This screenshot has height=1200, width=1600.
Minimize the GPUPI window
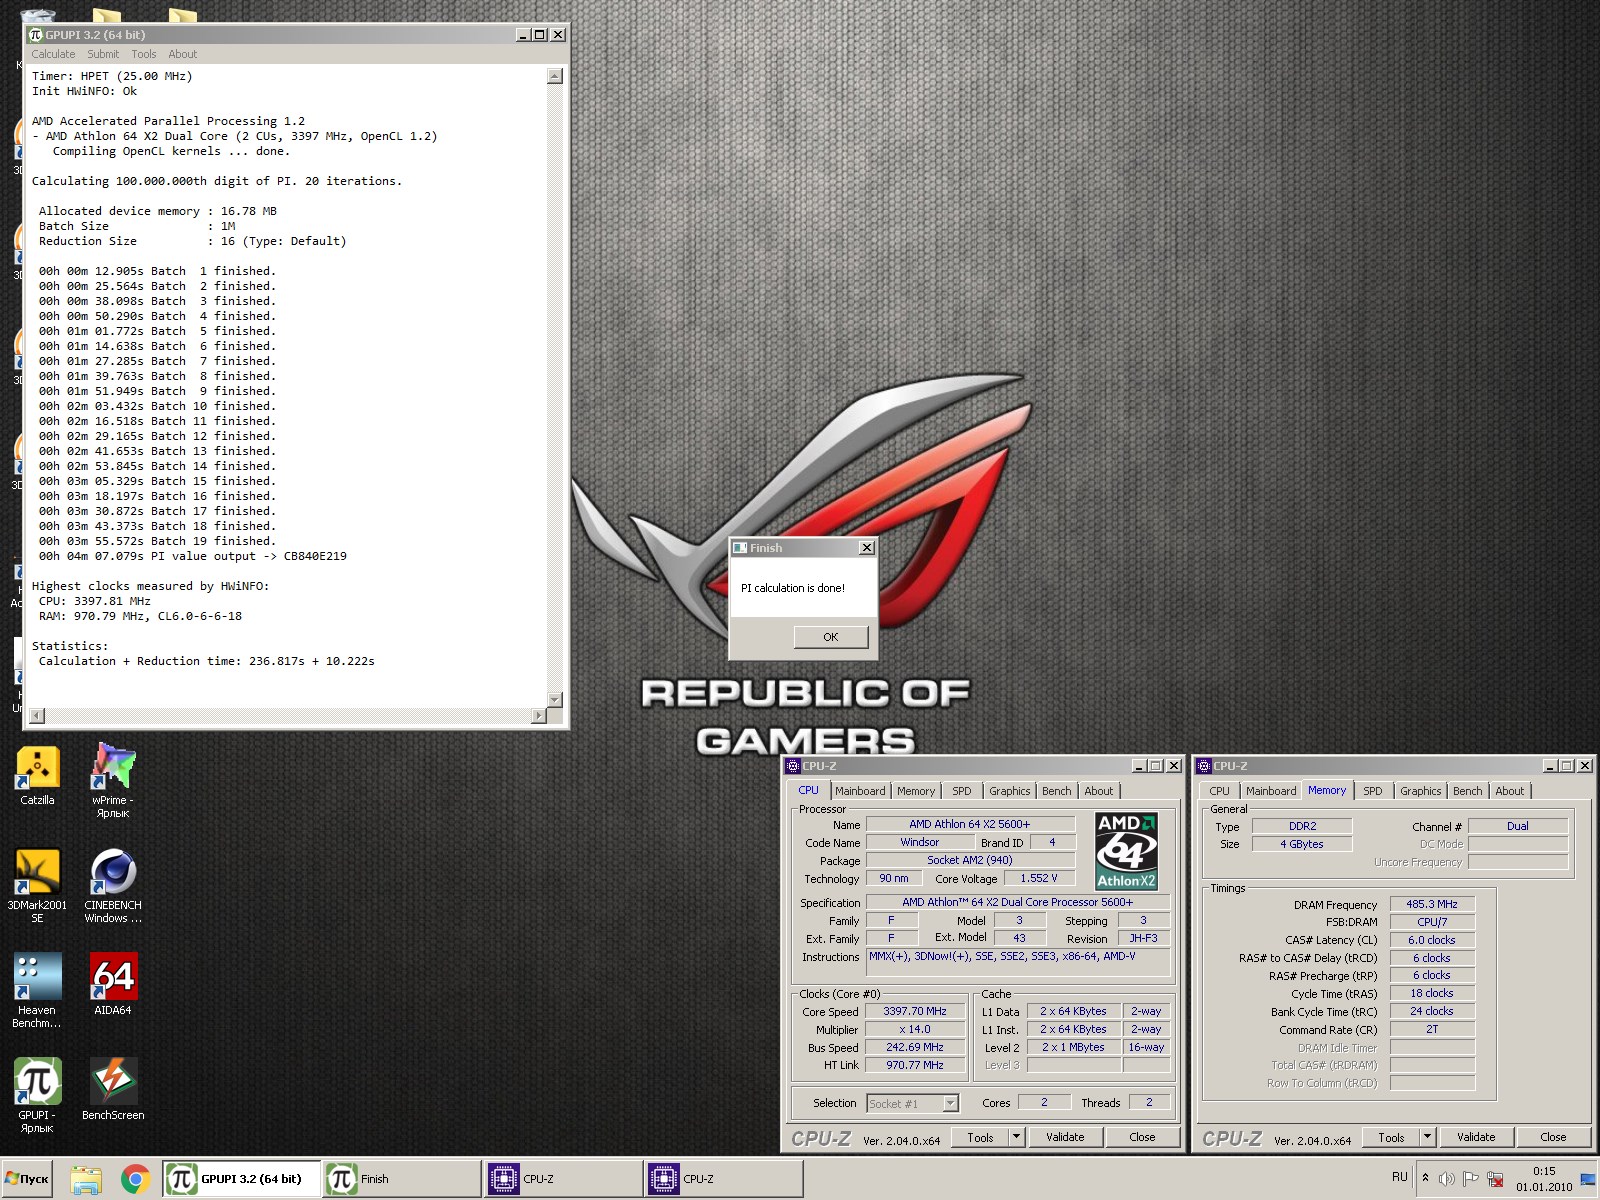pyautogui.click(x=523, y=34)
